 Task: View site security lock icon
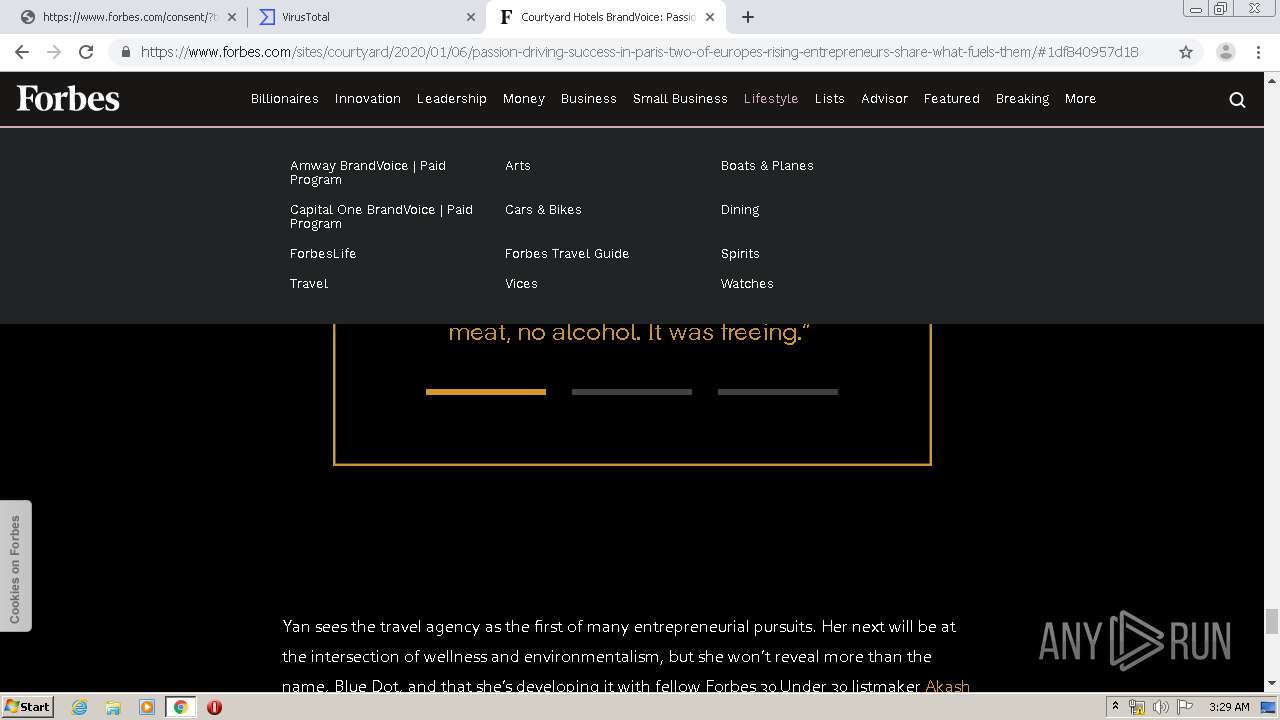tap(126, 52)
